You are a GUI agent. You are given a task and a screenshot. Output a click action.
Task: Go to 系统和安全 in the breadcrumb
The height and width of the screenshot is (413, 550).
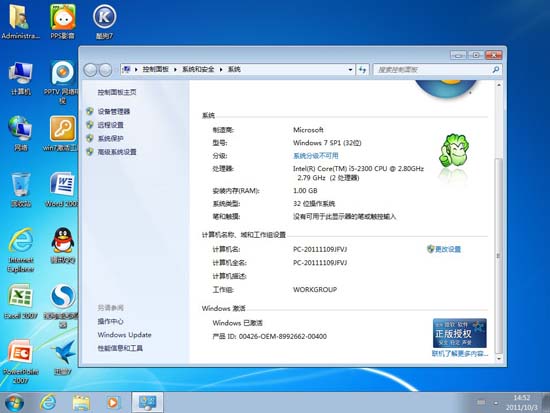click(198, 69)
